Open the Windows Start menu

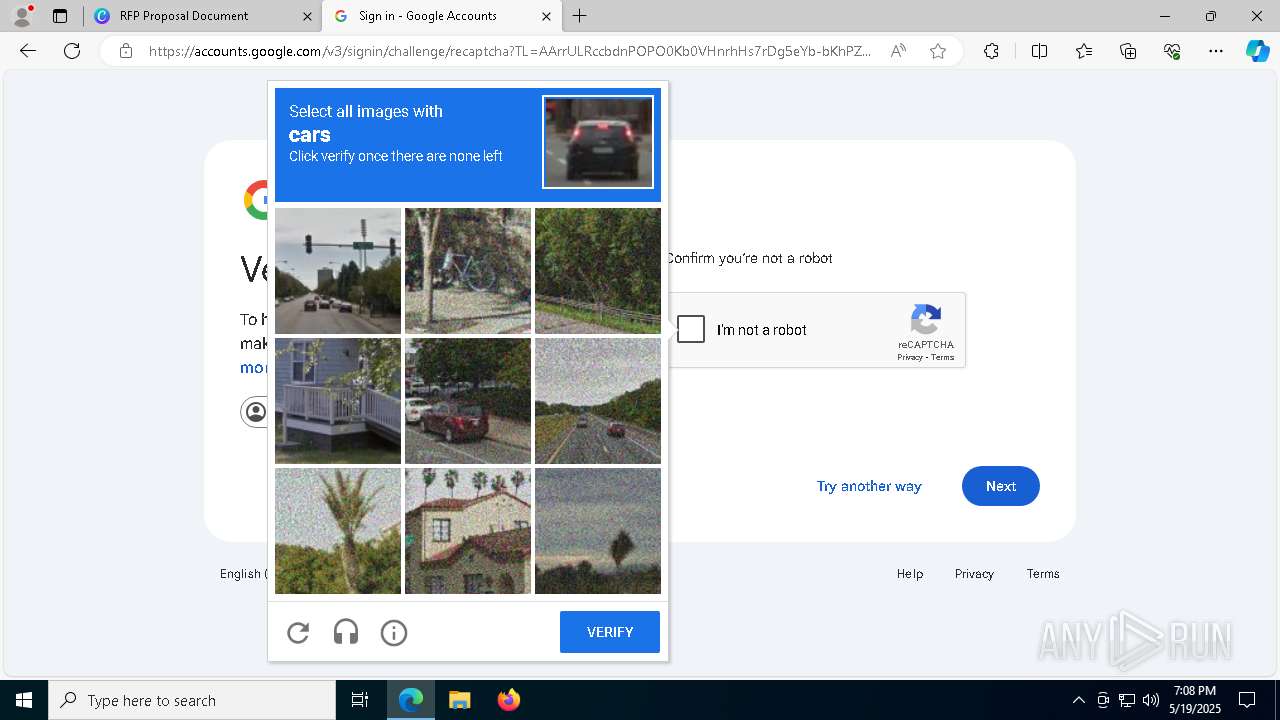[x=24, y=700]
